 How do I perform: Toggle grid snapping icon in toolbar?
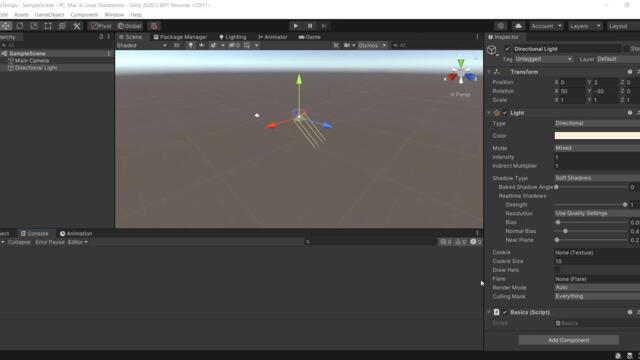154,26
